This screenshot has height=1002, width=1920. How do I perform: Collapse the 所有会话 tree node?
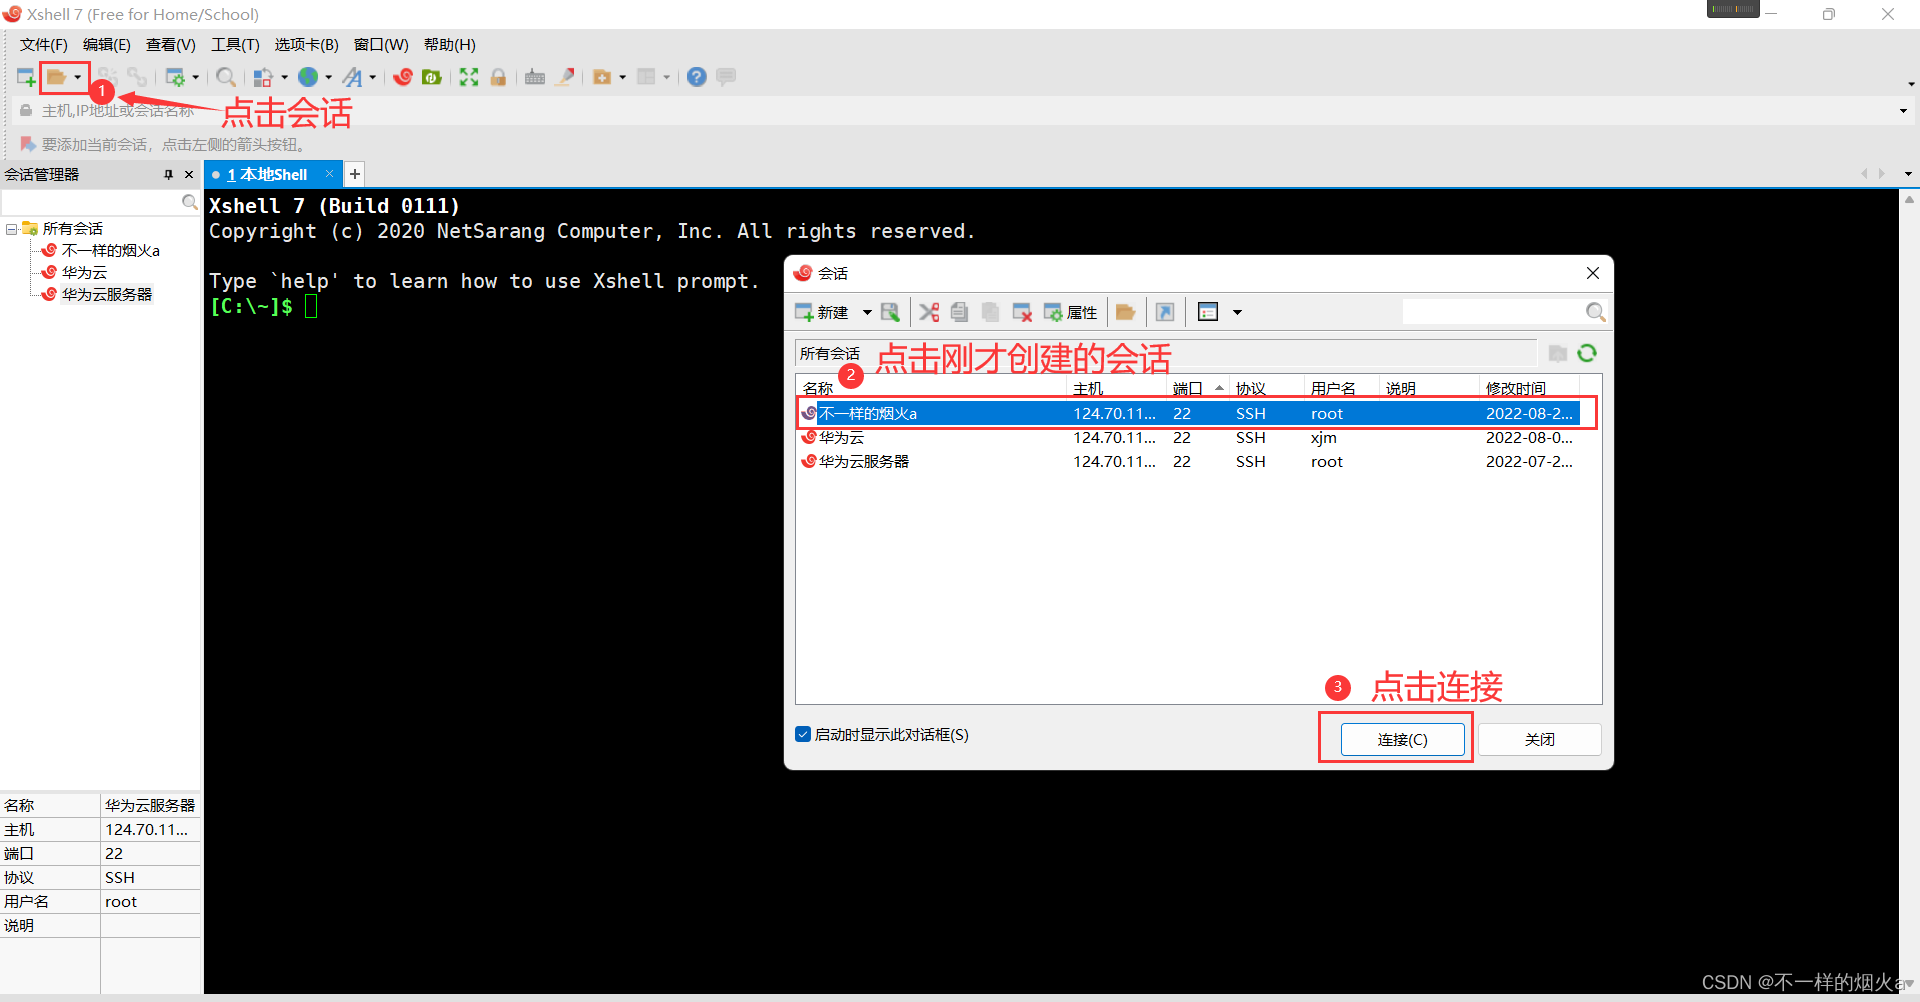(11, 229)
